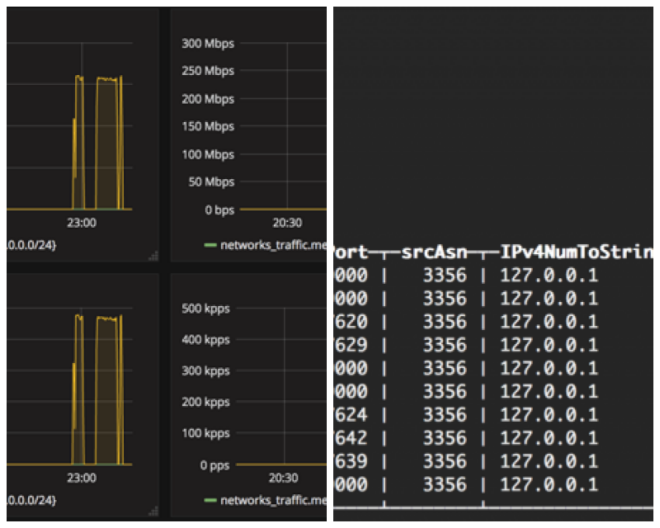Viewport: 660px width, 528px height.
Task: Click the port cell ending in 7620
Action: pos(351,322)
